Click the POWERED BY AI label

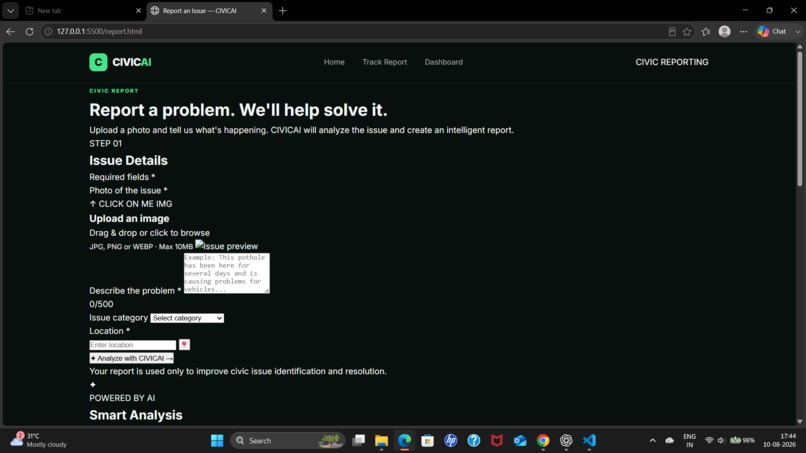[122, 398]
